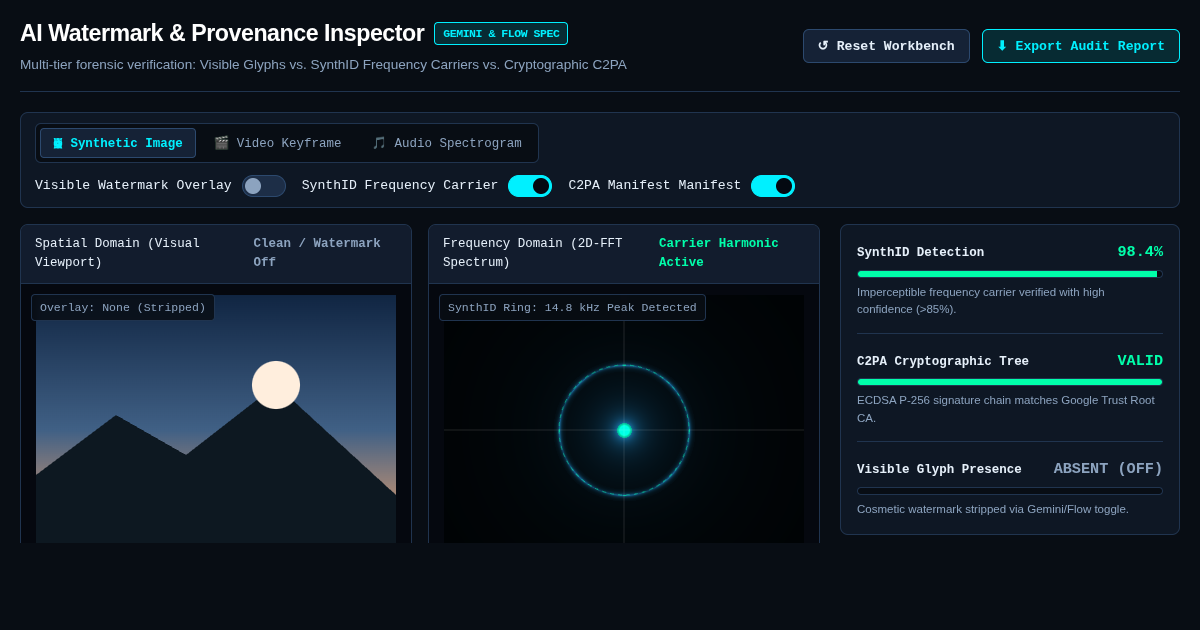Click the AI Watermark & Provenance Inspector title

point(222,33)
